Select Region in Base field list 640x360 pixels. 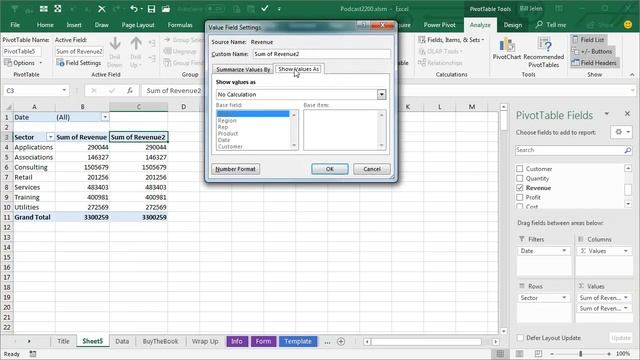[x=227, y=120]
